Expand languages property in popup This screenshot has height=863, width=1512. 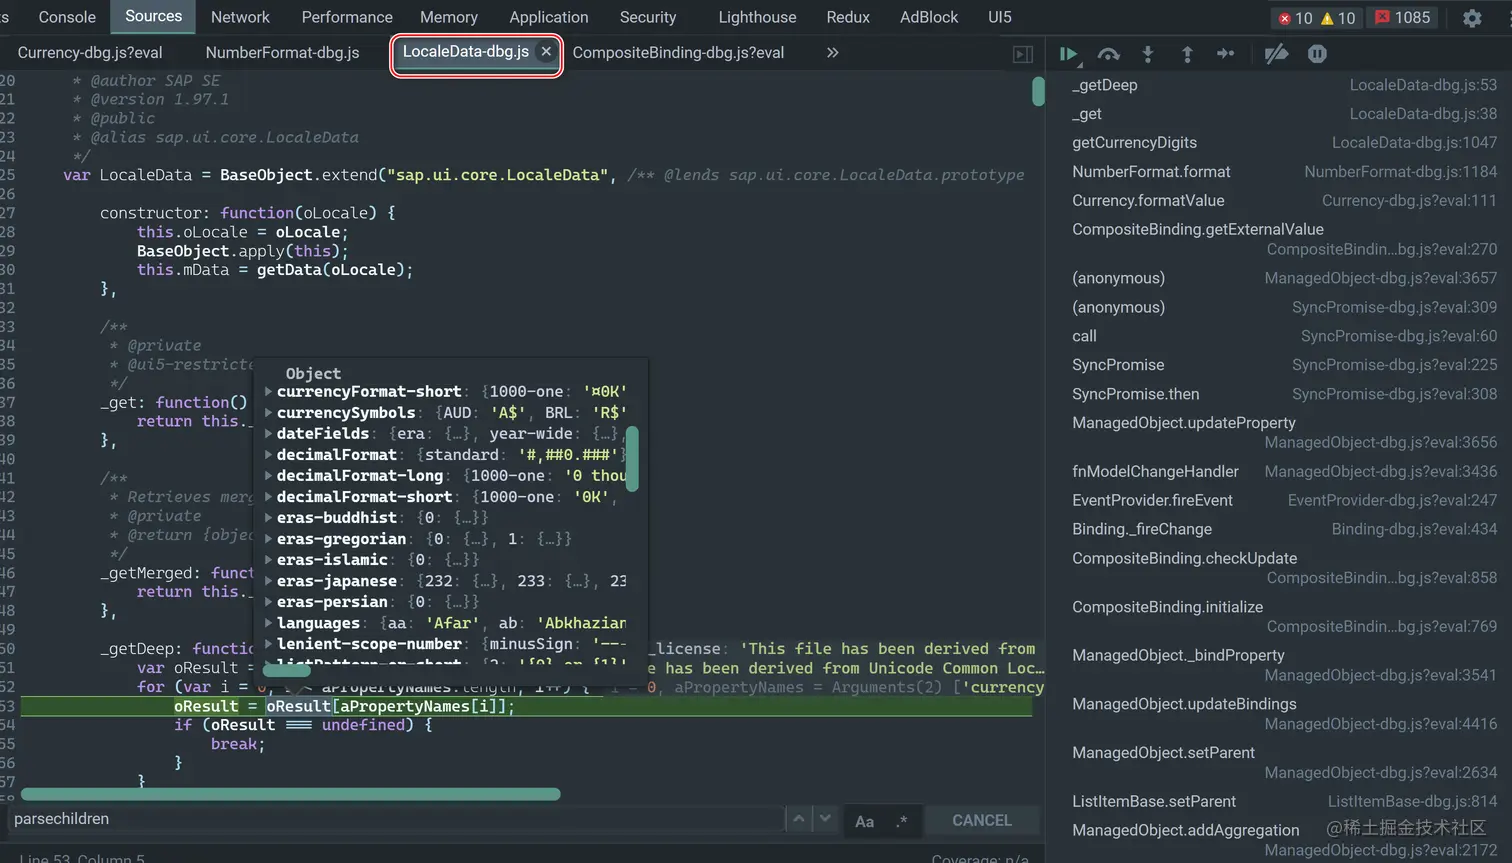click(x=268, y=623)
